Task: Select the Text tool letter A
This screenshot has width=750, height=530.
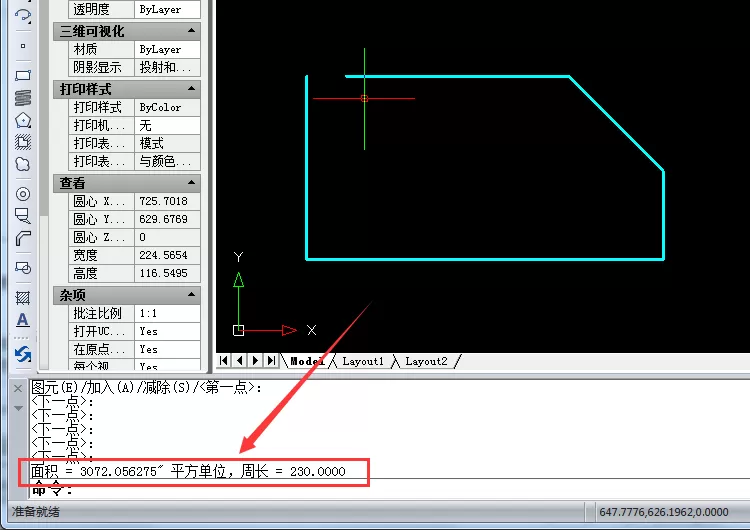Action: [22, 320]
